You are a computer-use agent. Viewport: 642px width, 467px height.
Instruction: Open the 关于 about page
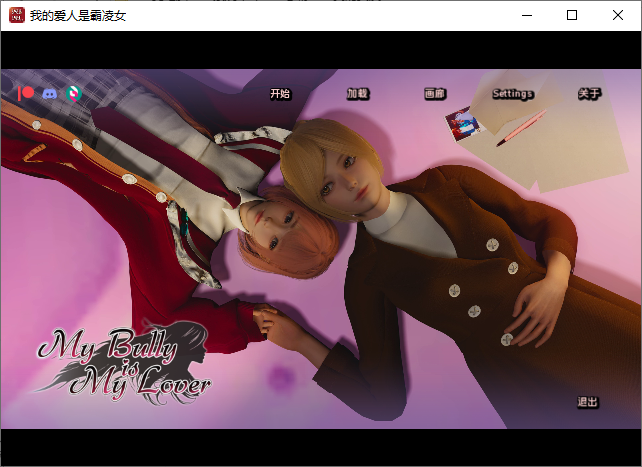[x=589, y=94]
